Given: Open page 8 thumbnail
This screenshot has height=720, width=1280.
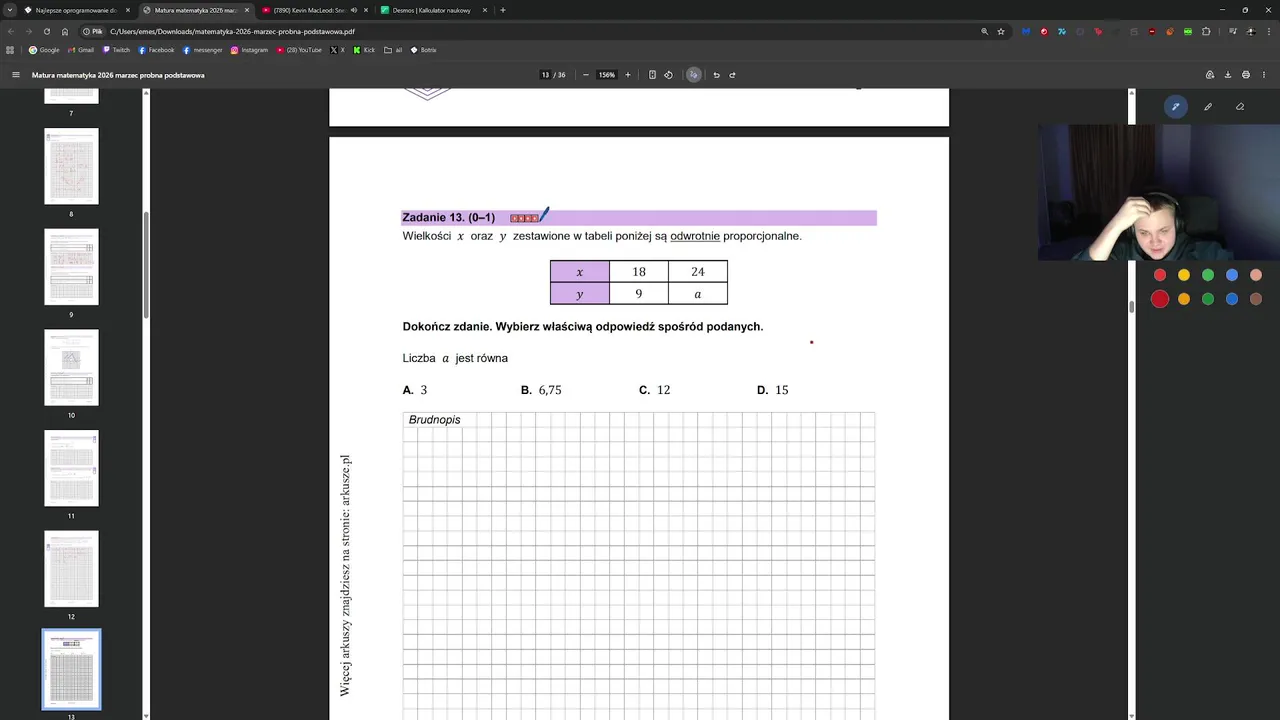Looking at the screenshot, I should point(71,166).
